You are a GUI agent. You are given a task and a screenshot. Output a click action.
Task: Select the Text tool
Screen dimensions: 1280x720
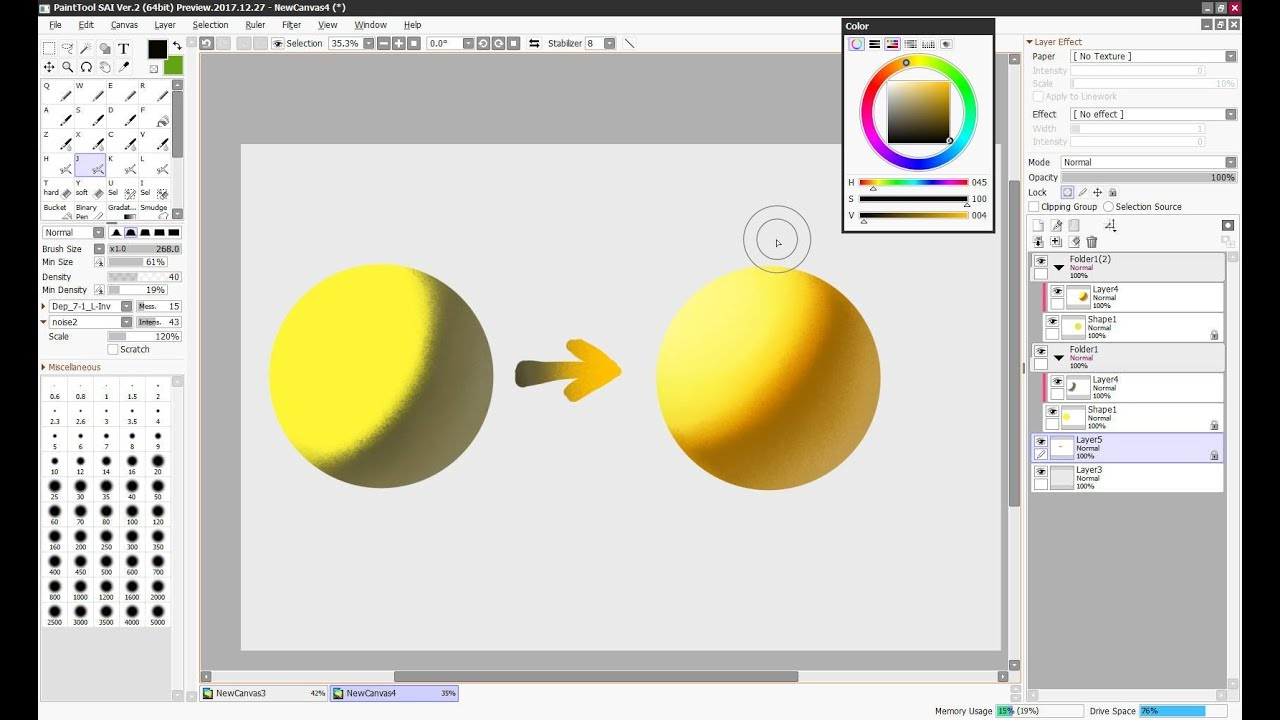click(124, 48)
